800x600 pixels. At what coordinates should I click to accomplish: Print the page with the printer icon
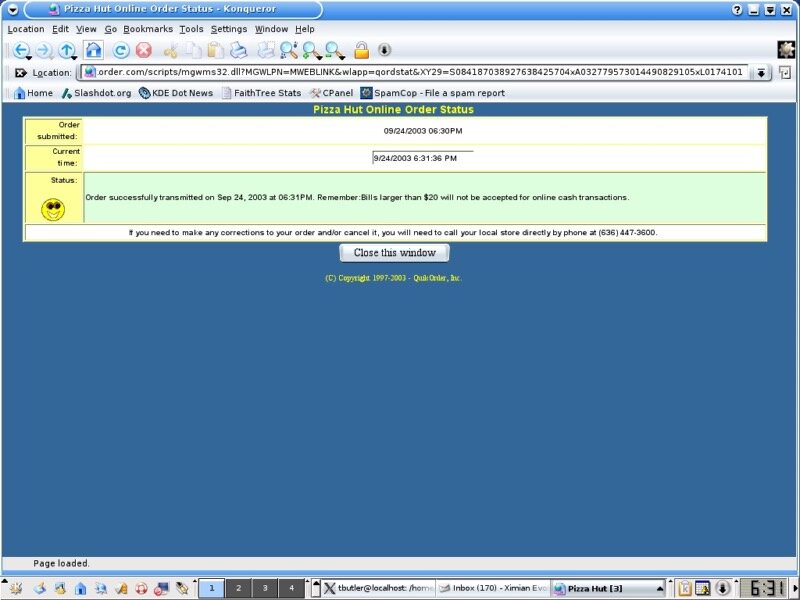tap(238, 50)
